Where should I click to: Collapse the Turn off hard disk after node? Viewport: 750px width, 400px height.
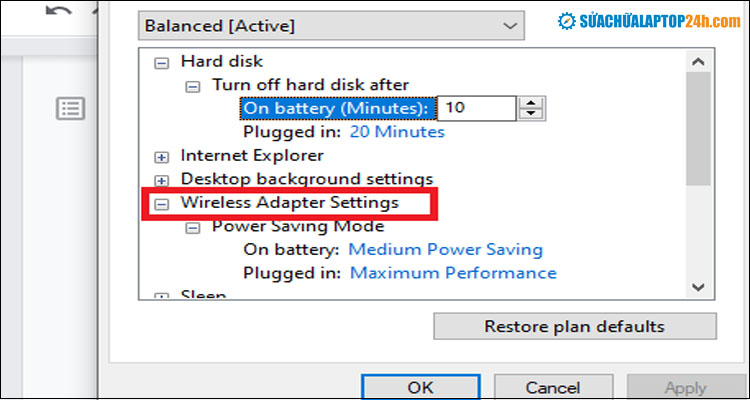[193, 85]
